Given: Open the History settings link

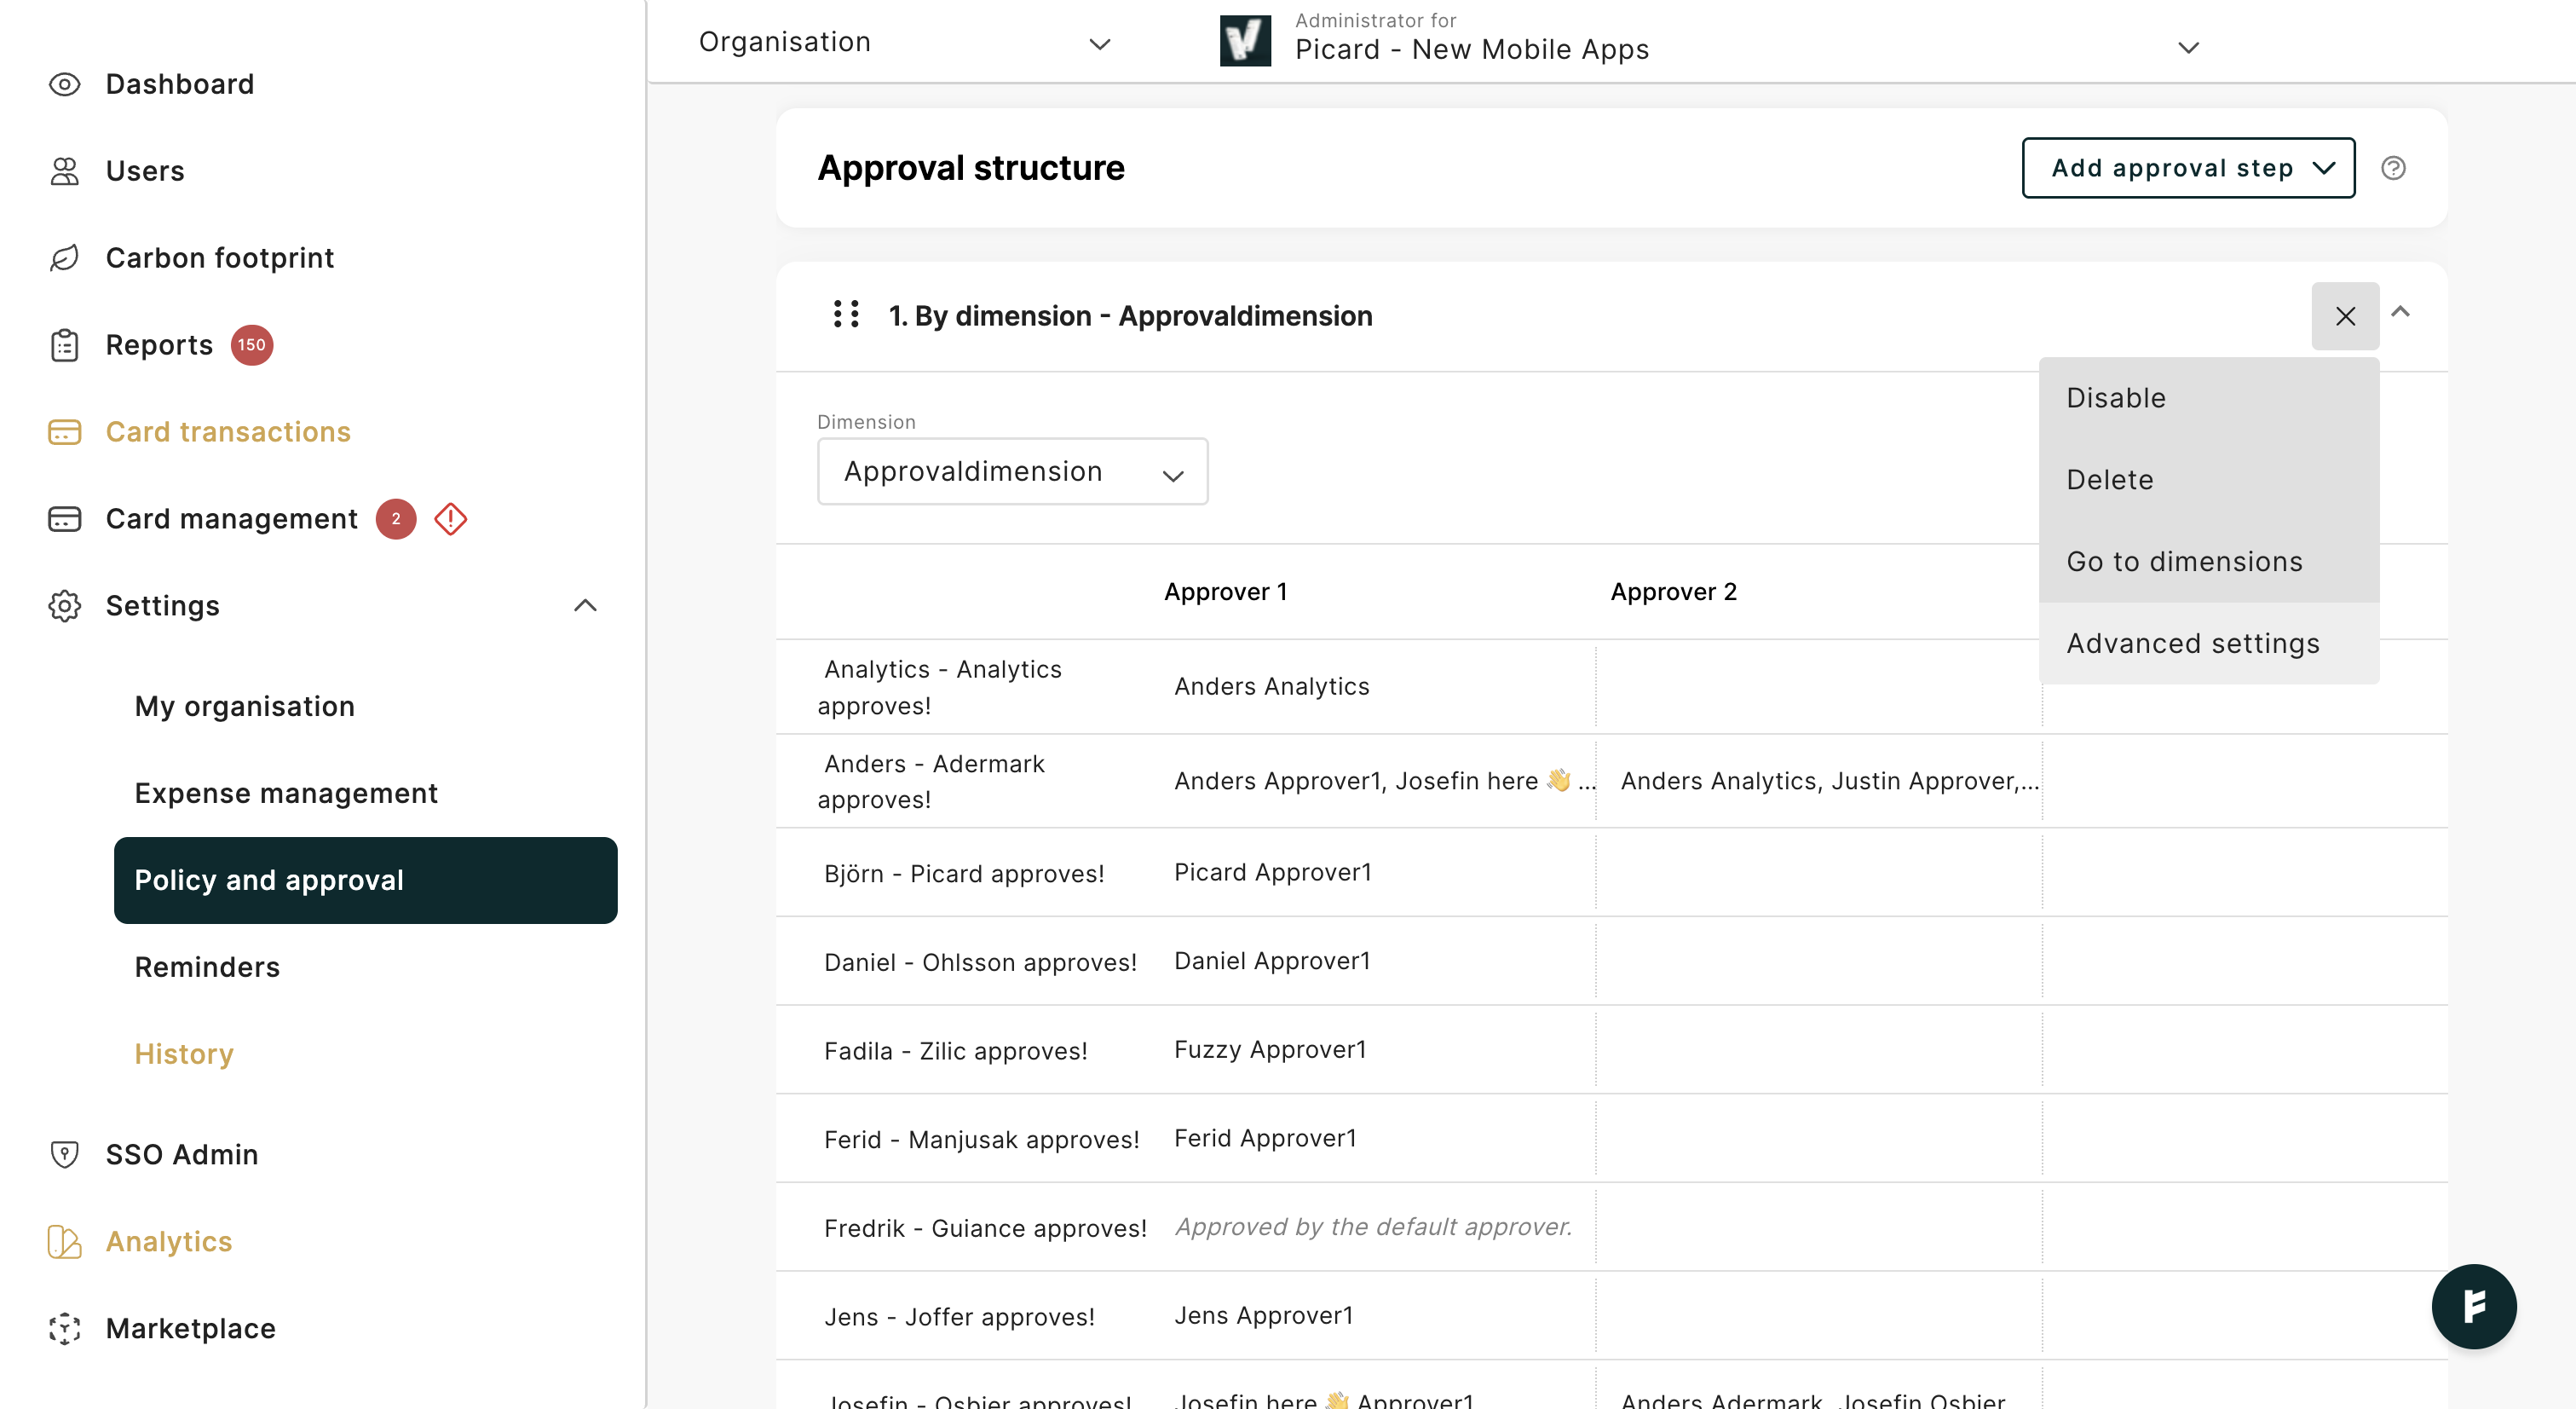Looking at the screenshot, I should 184,1054.
